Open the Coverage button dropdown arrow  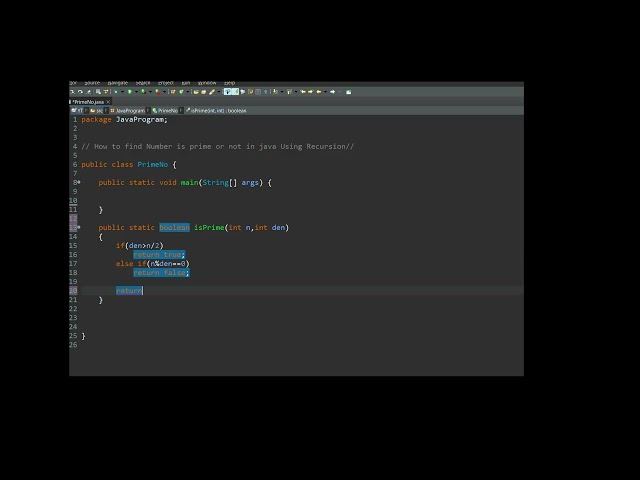tap(150, 92)
